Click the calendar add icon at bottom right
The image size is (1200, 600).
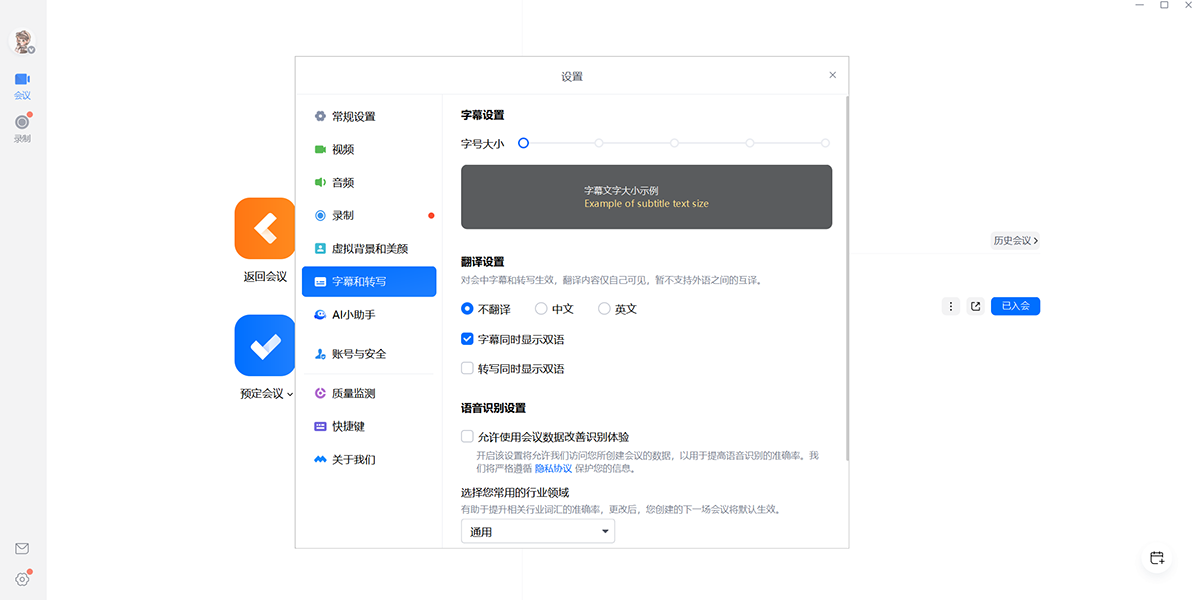(1157, 558)
